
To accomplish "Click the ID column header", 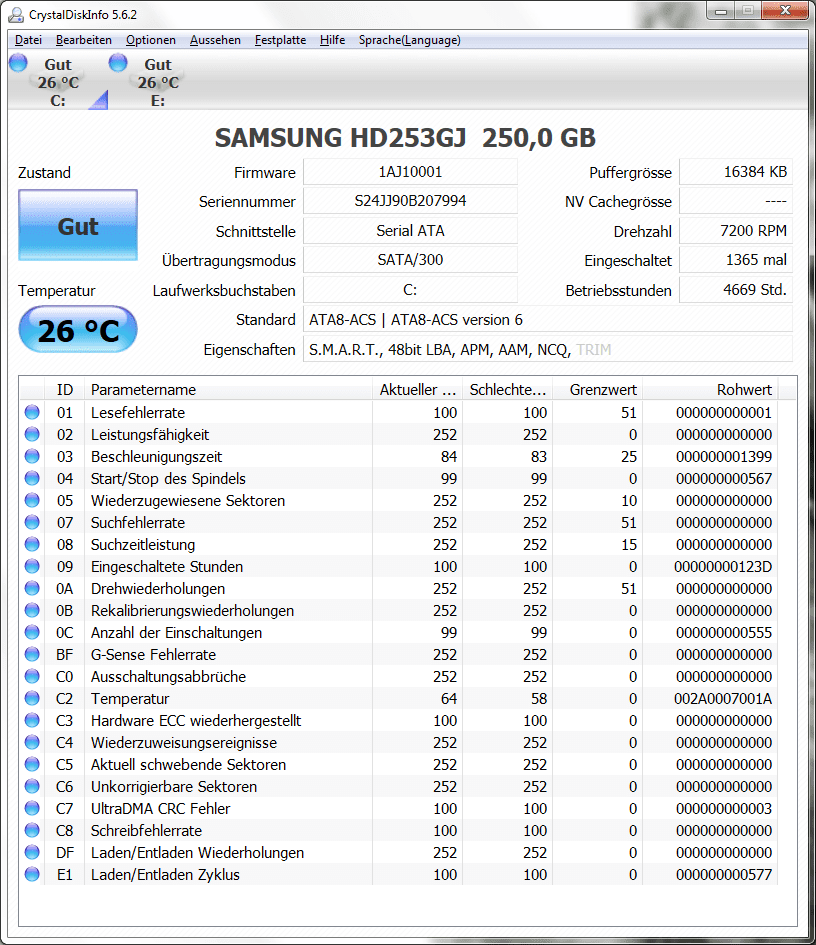I will (64, 390).
